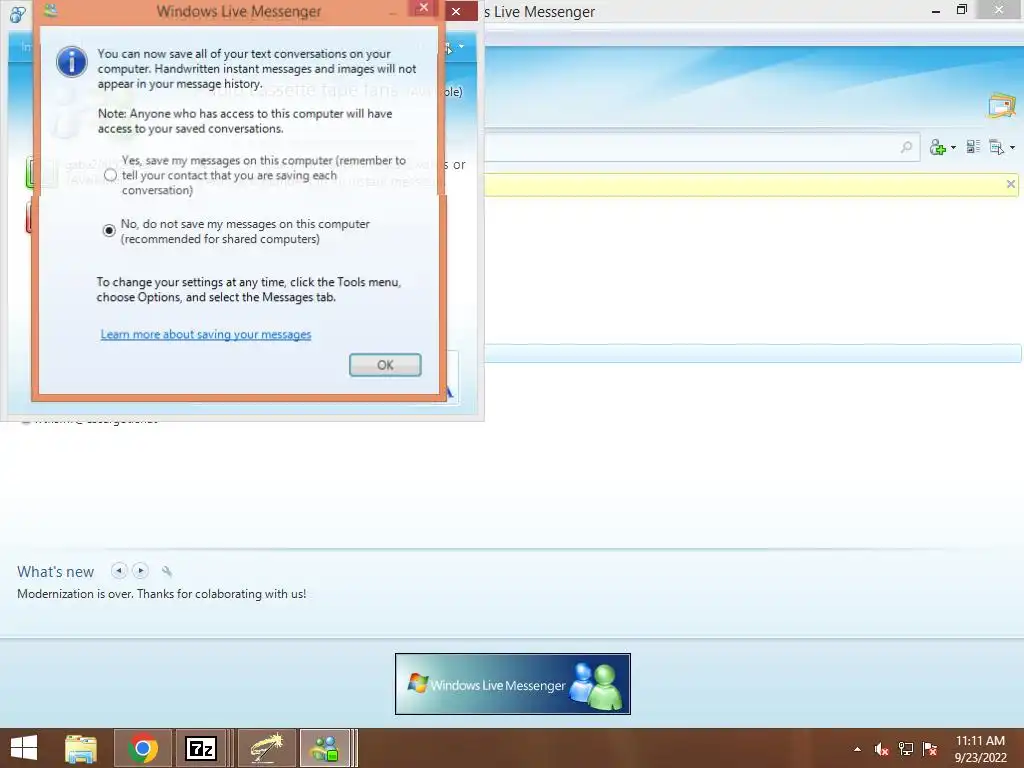Select 'No, do not save my messages' option
The height and width of the screenshot is (768, 1024).
(x=109, y=231)
